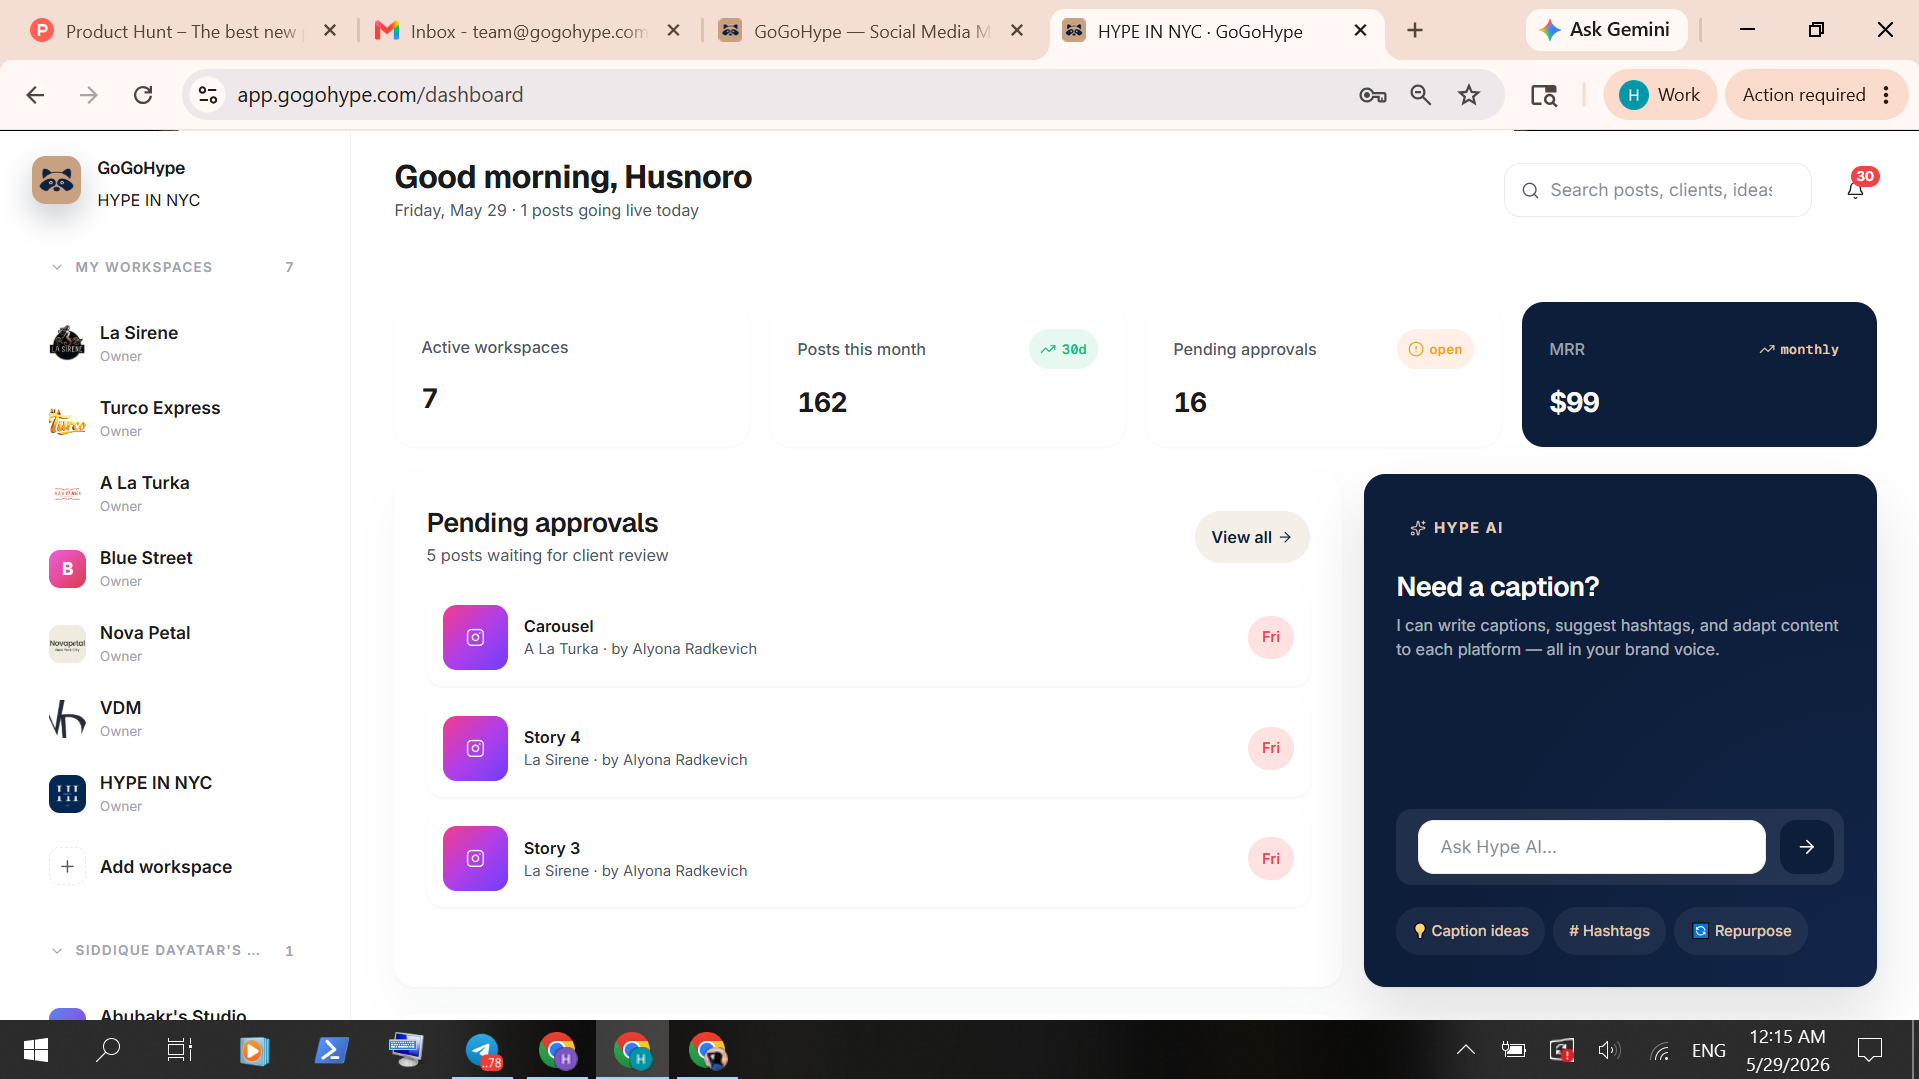Open the Story 3 pending post
This screenshot has height=1079, width=1919.
click(868, 859)
